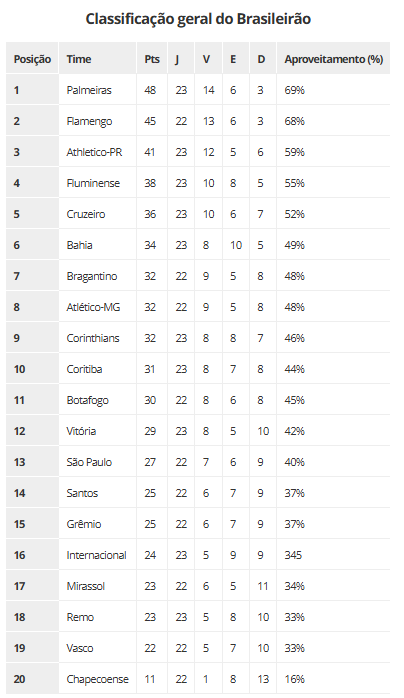This screenshot has width=404, height=698.
Task: Click Chapecoense's 16% percentage value
Action: pos(295,679)
